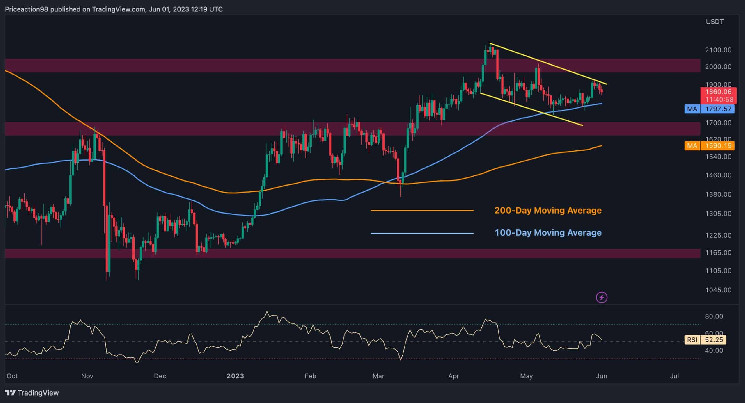Screen dimensions: 745x403
Task: Click the Oct label on time axis
Action: coord(12,376)
